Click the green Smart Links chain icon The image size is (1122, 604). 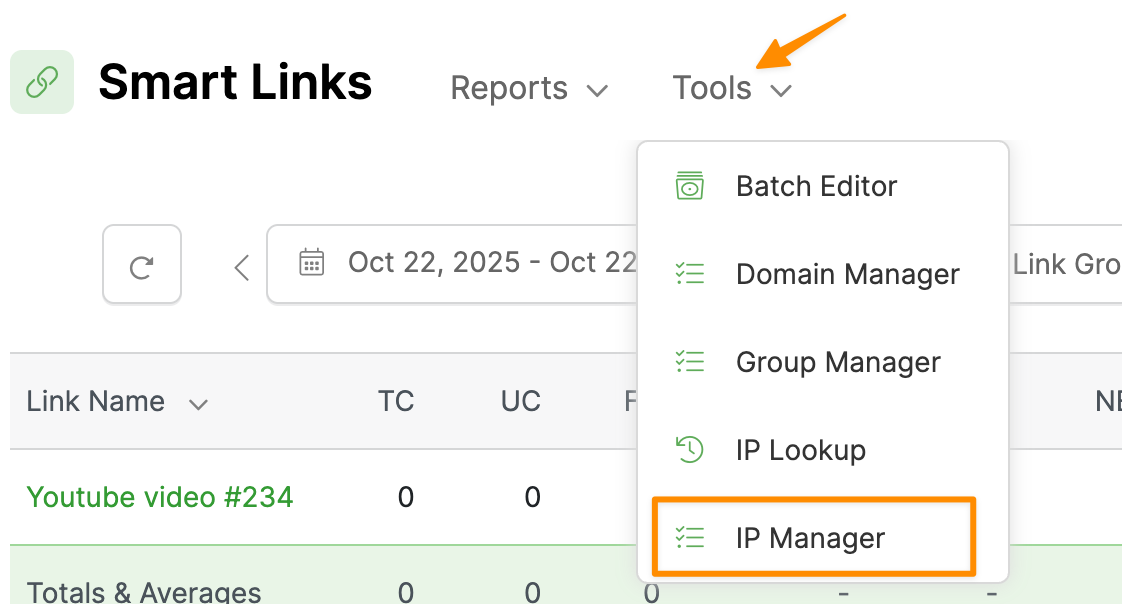41,82
